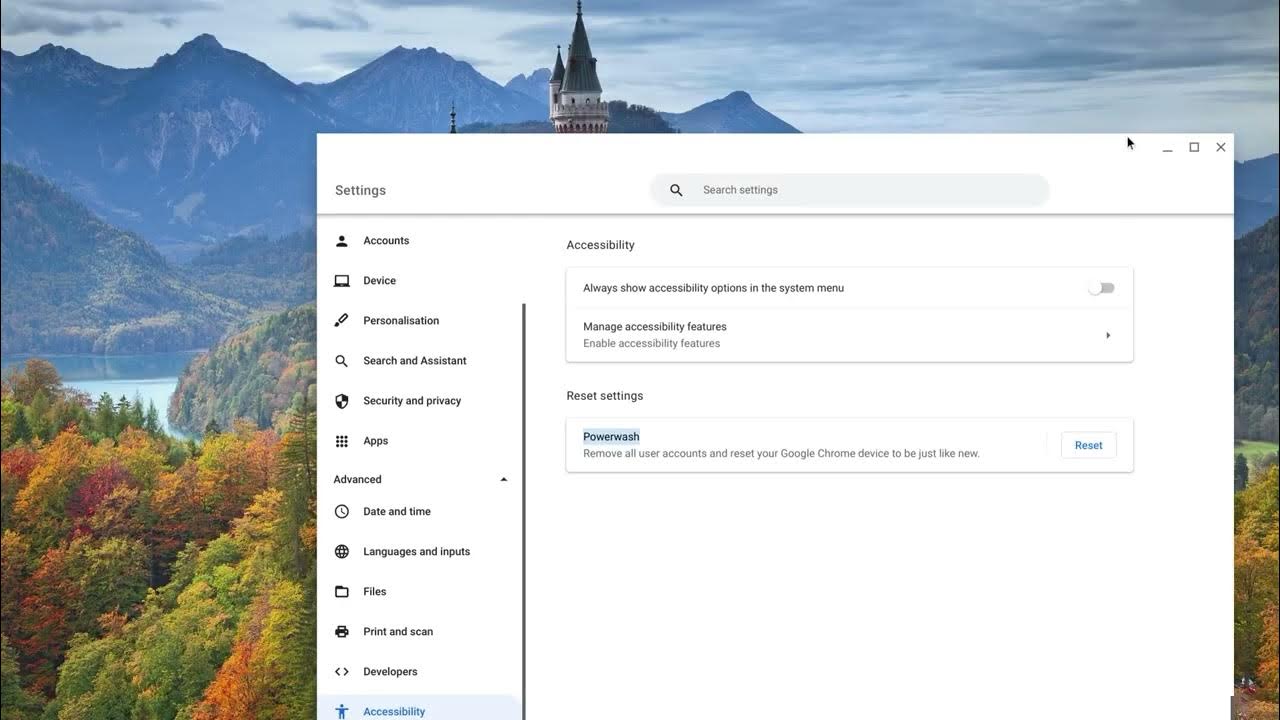Click the Security and privacy shield icon
Screen dimensions: 1280x720
click(x=342, y=401)
